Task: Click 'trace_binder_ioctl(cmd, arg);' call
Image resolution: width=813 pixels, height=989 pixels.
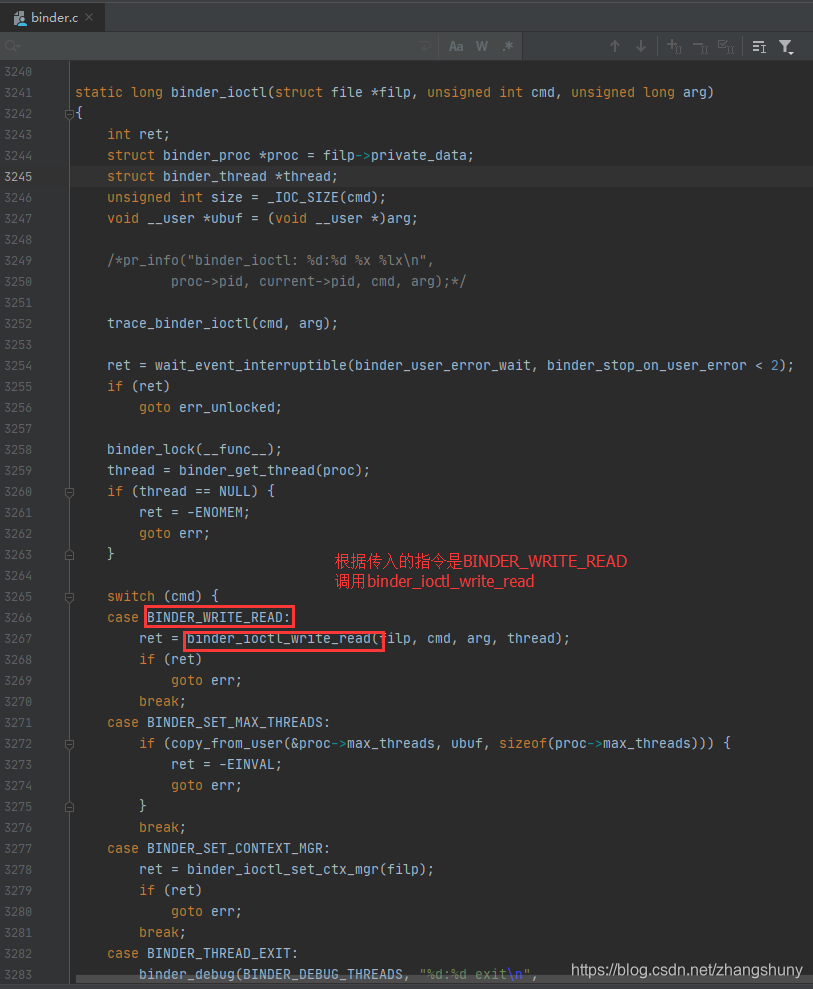Action: tap(222, 324)
